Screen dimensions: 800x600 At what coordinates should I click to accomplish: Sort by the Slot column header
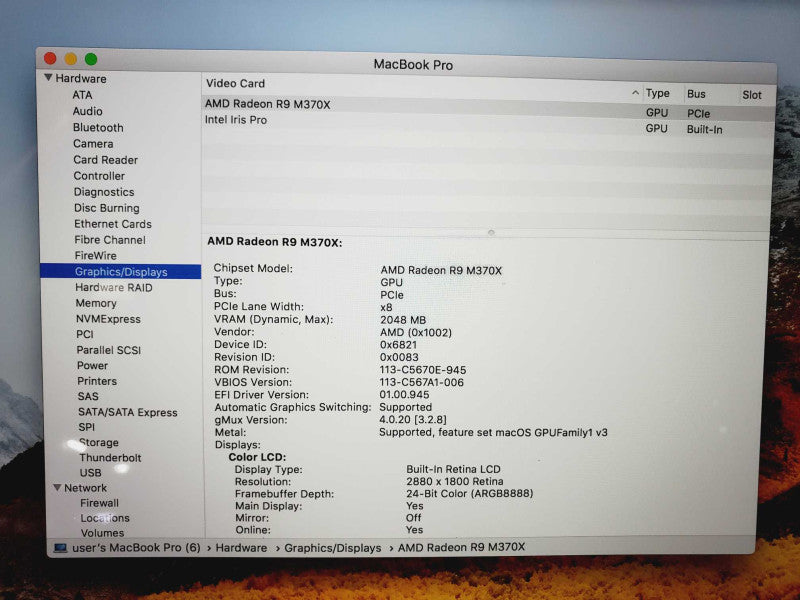[752, 95]
